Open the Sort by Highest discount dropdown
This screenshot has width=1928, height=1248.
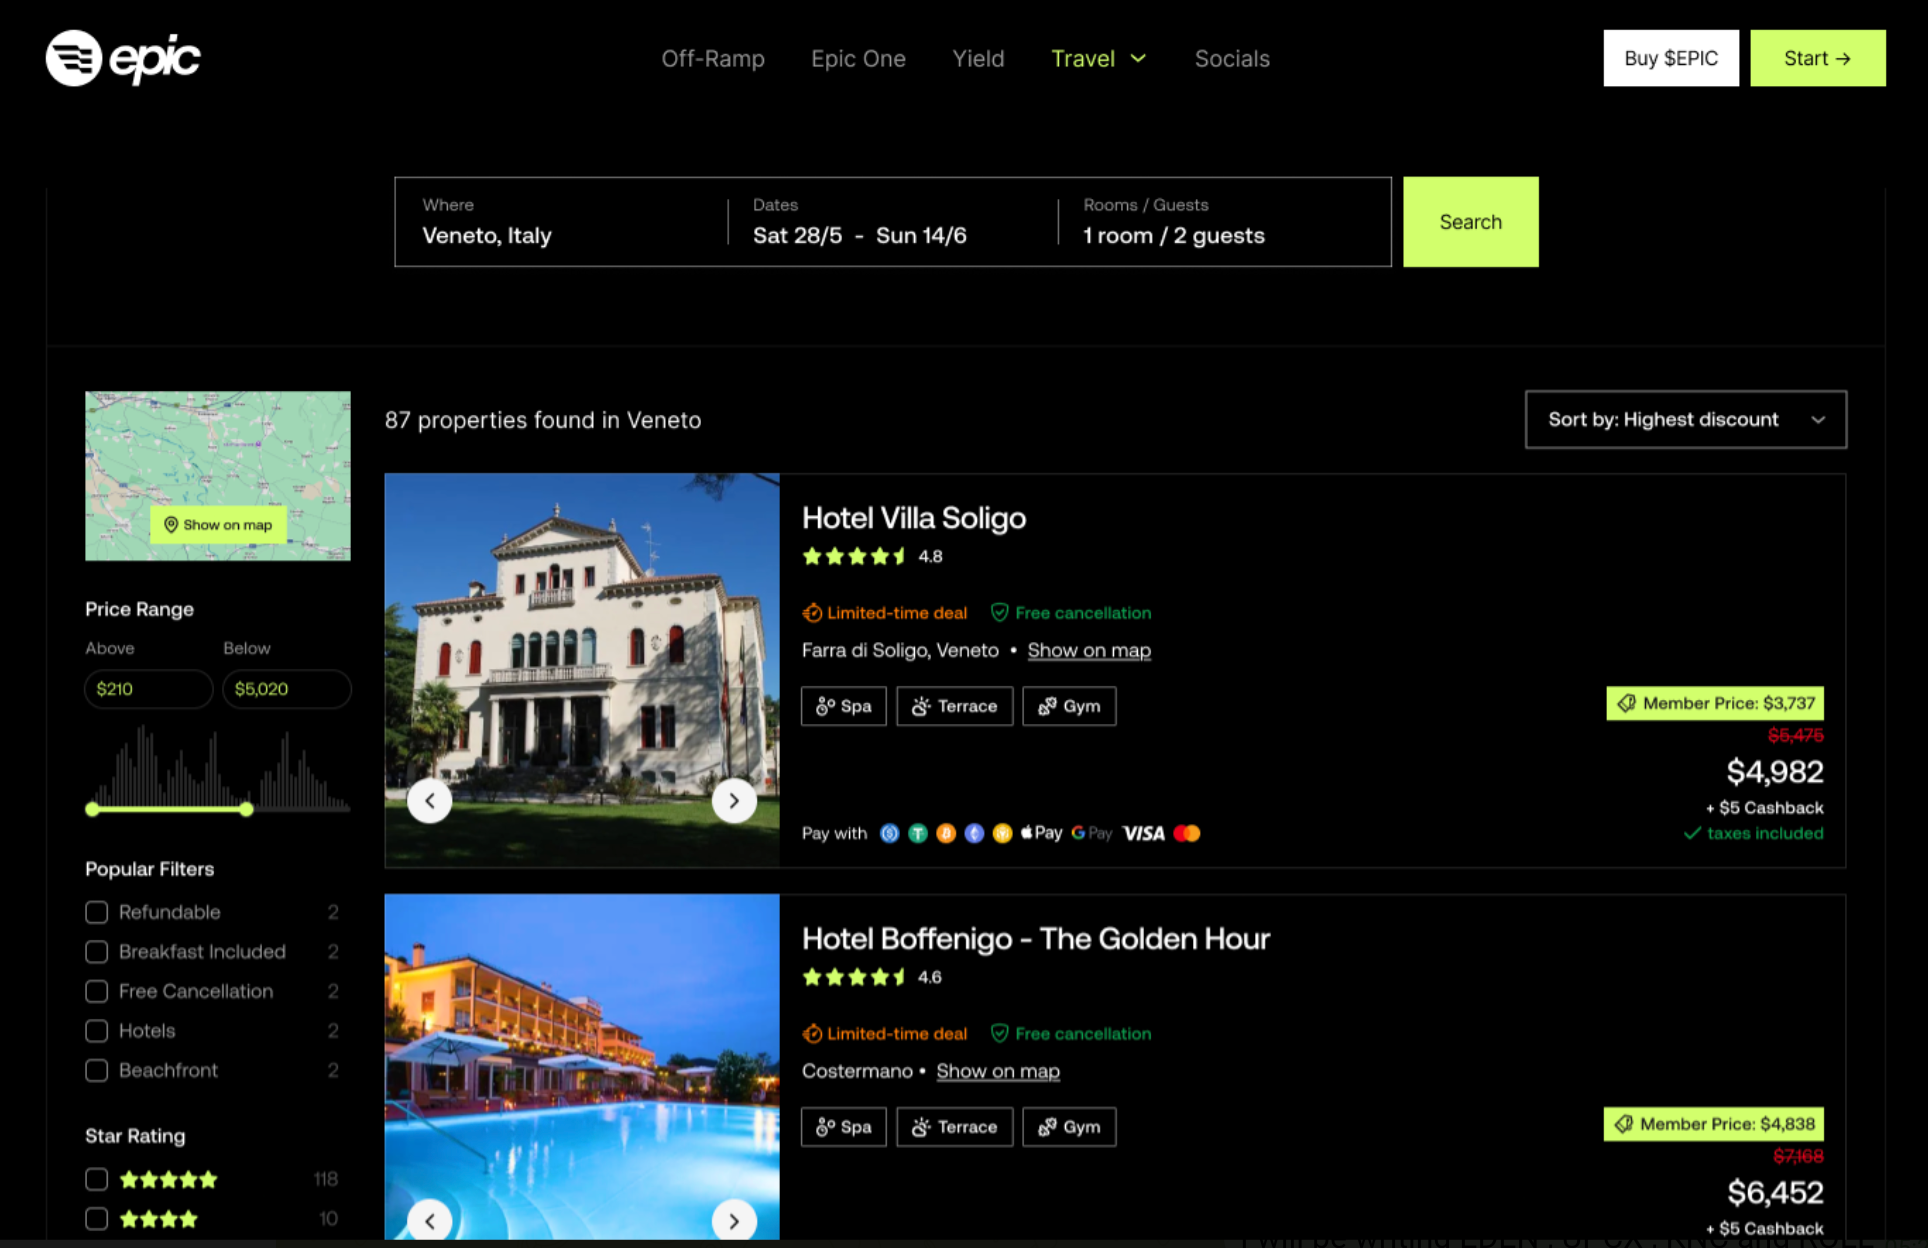pos(1686,419)
